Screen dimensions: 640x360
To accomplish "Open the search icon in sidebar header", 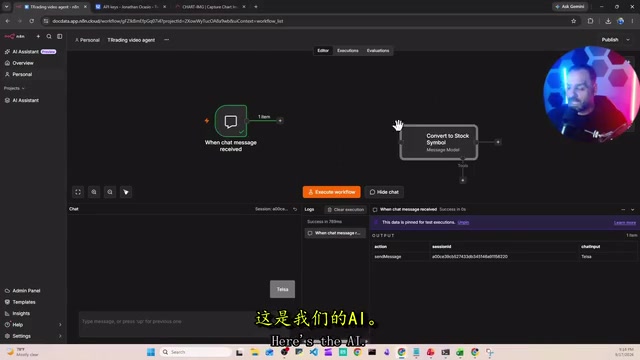I will [49, 36].
